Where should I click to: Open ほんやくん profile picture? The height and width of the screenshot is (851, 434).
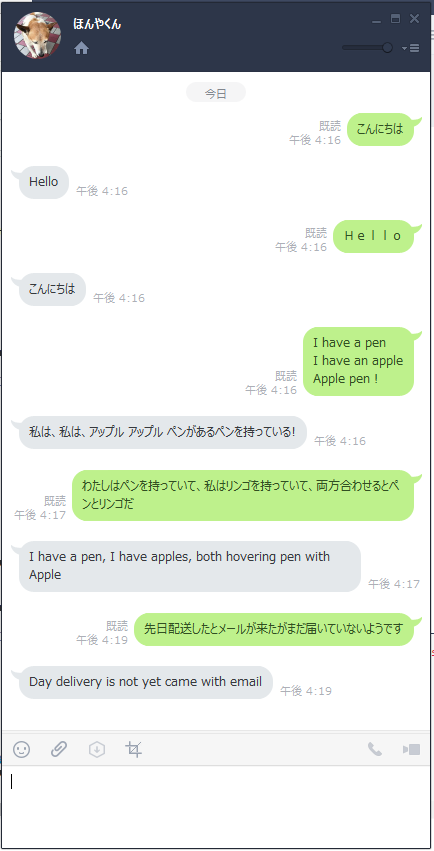click(x=37, y=35)
